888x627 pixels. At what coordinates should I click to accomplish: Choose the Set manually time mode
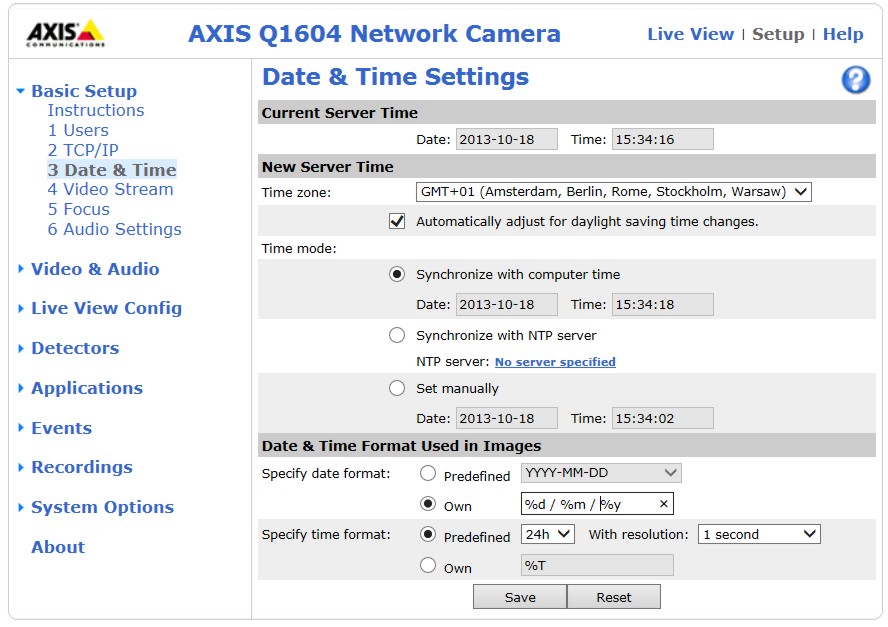pos(397,389)
